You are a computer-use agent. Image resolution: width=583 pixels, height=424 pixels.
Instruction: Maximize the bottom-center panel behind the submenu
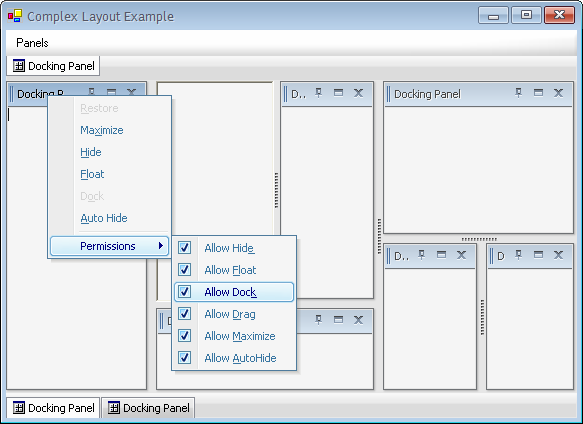click(338, 319)
